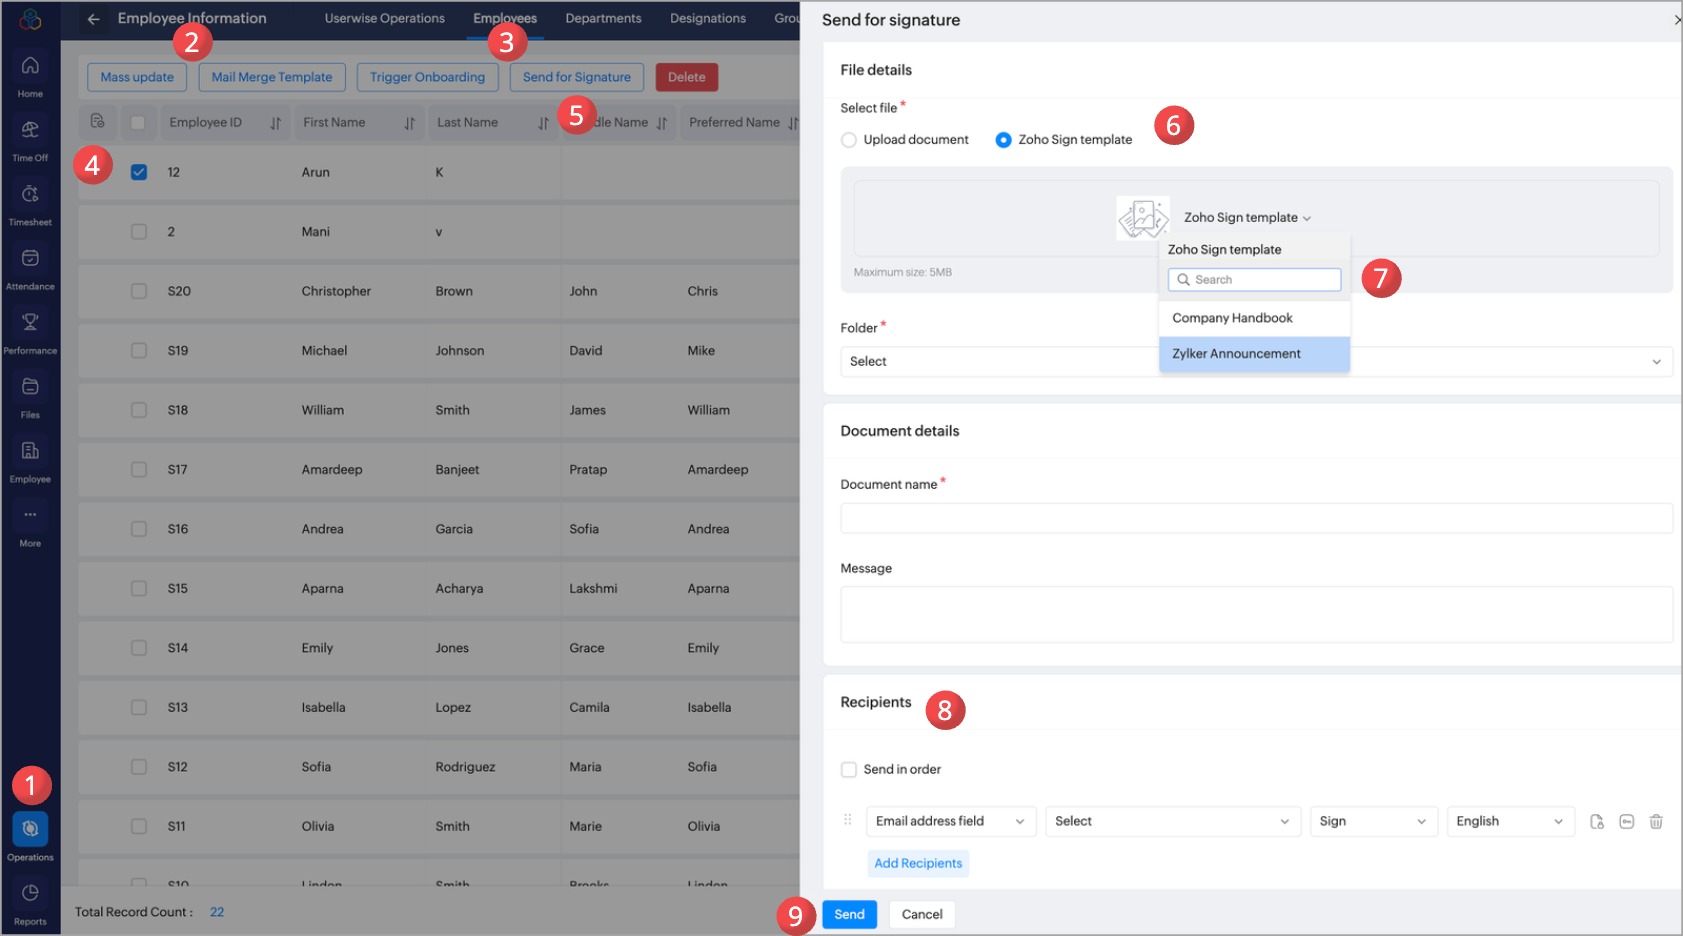
Task: Select the checkbox for William Smith
Action: tap(139, 410)
